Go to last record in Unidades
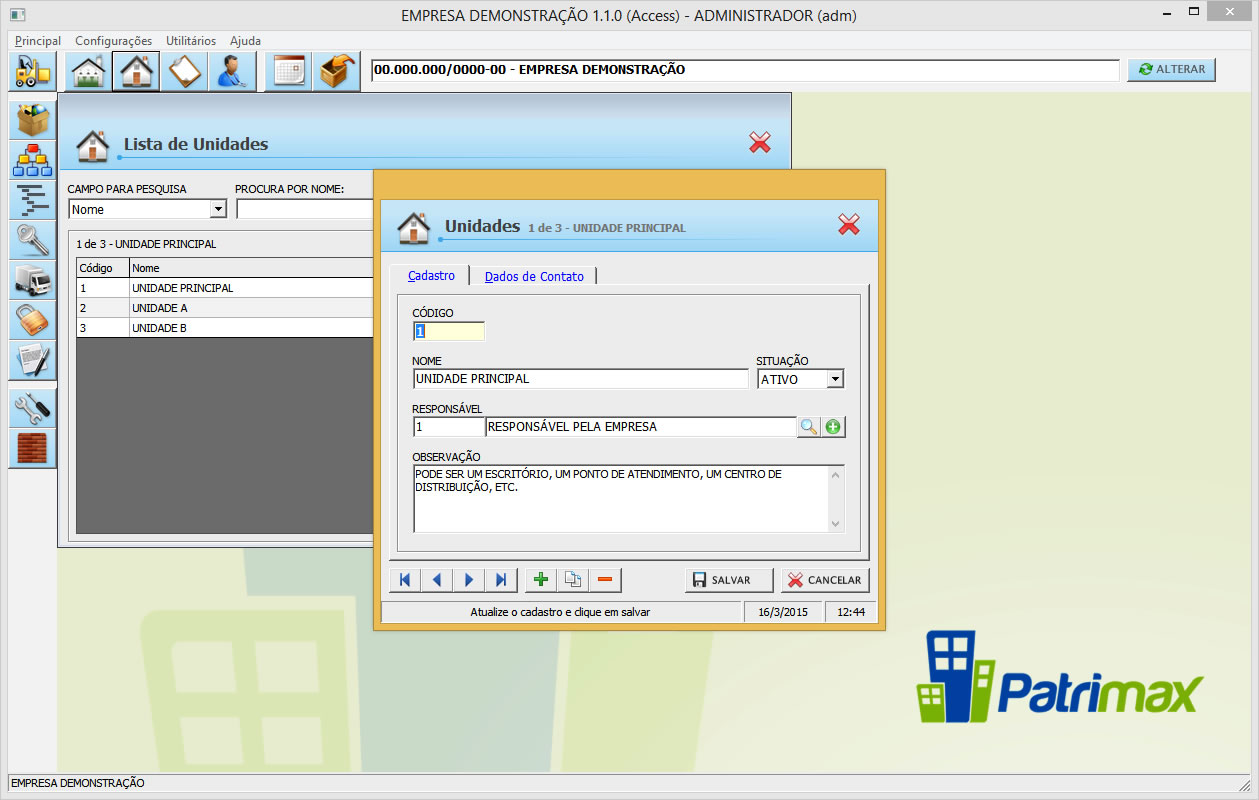Screen dimensions: 1259x800 pyautogui.click(x=500, y=580)
